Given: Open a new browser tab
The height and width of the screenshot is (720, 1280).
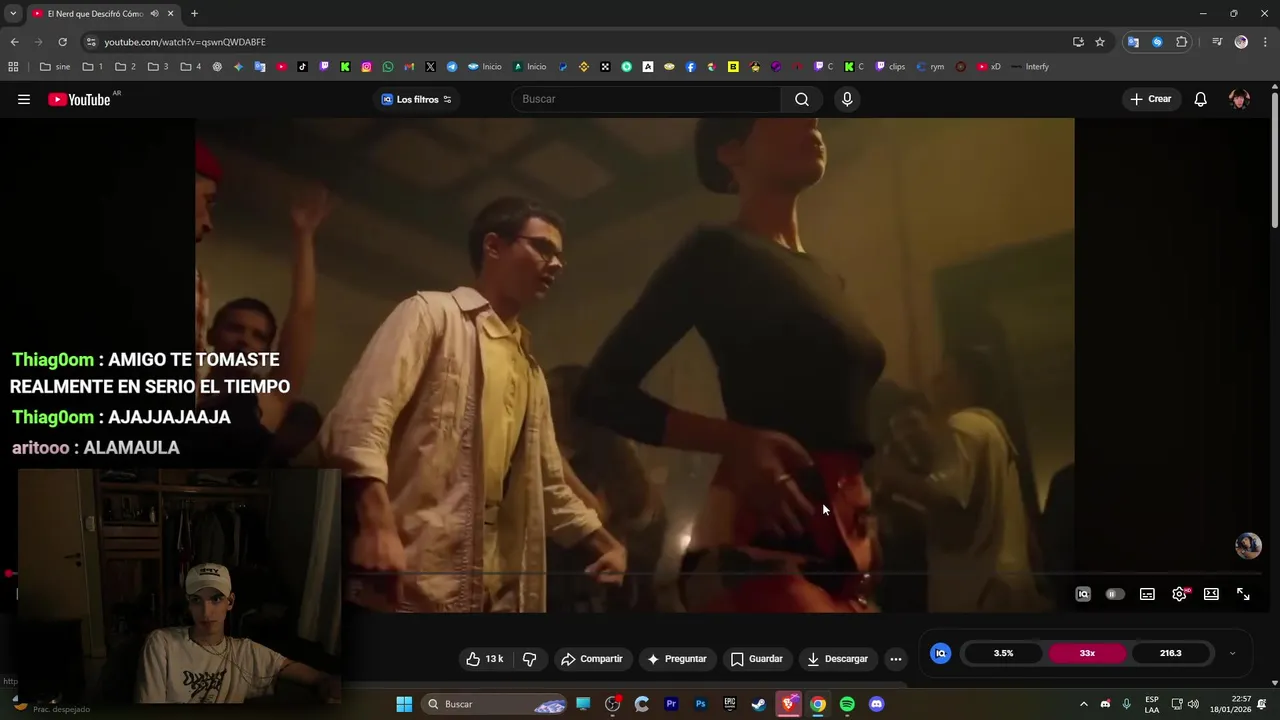Looking at the screenshot, I should click(x=194, y=13).
